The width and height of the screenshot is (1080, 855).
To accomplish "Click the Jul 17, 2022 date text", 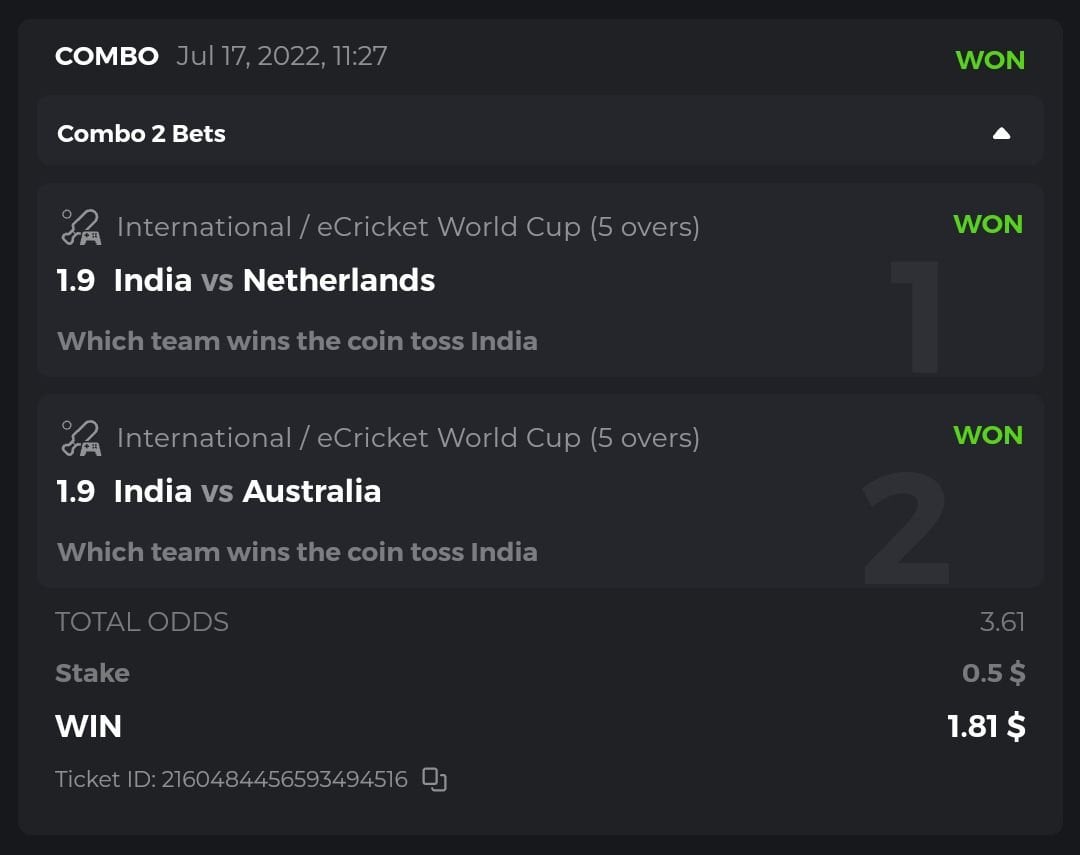I will pos(281,57).
